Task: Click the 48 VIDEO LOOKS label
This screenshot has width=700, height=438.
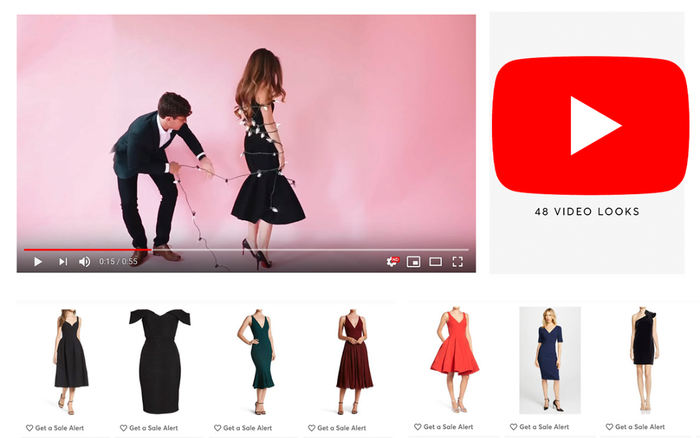Action: [587, 212]
